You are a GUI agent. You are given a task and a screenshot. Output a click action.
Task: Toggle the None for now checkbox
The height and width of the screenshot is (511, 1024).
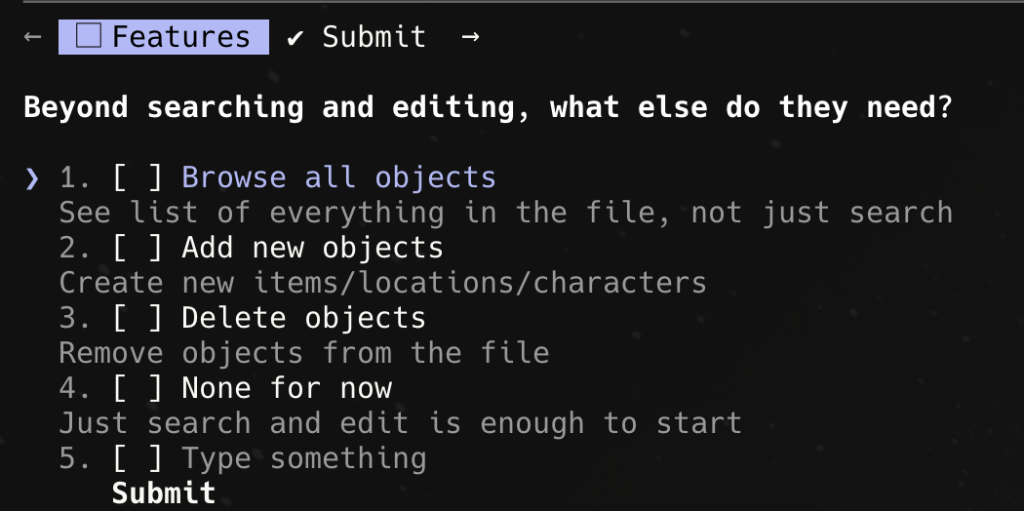pyautogui.click(x=137, y=388)
